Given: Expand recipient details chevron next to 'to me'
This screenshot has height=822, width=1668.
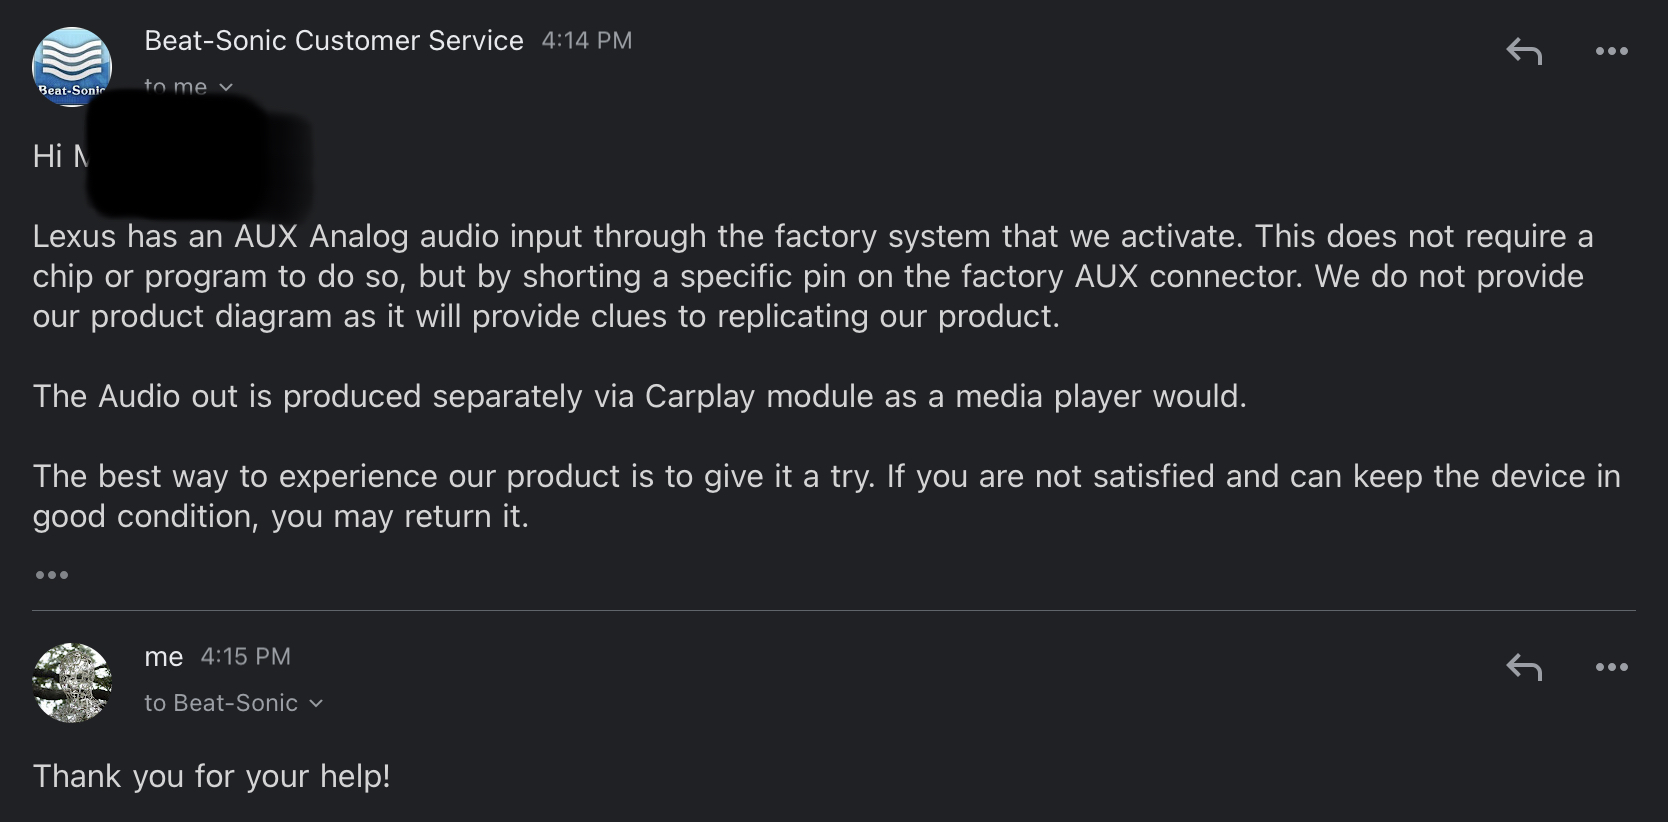Looking at the screenshot, I should point(226,88).
